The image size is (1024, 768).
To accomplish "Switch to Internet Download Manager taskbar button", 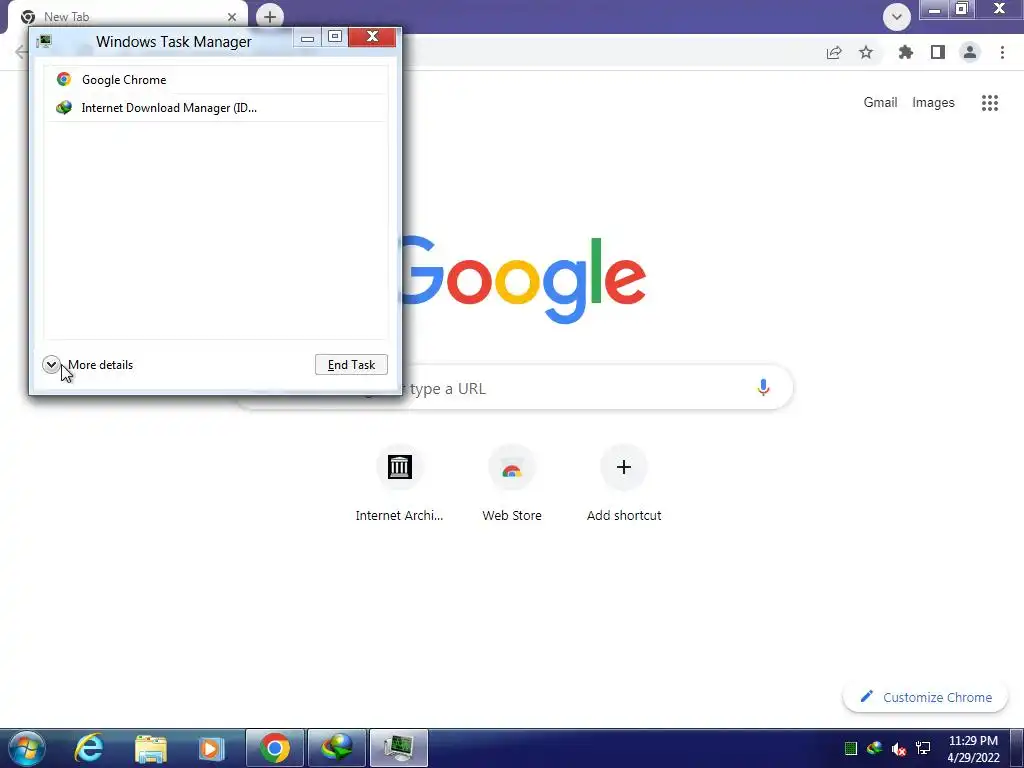I will (336, 748).
